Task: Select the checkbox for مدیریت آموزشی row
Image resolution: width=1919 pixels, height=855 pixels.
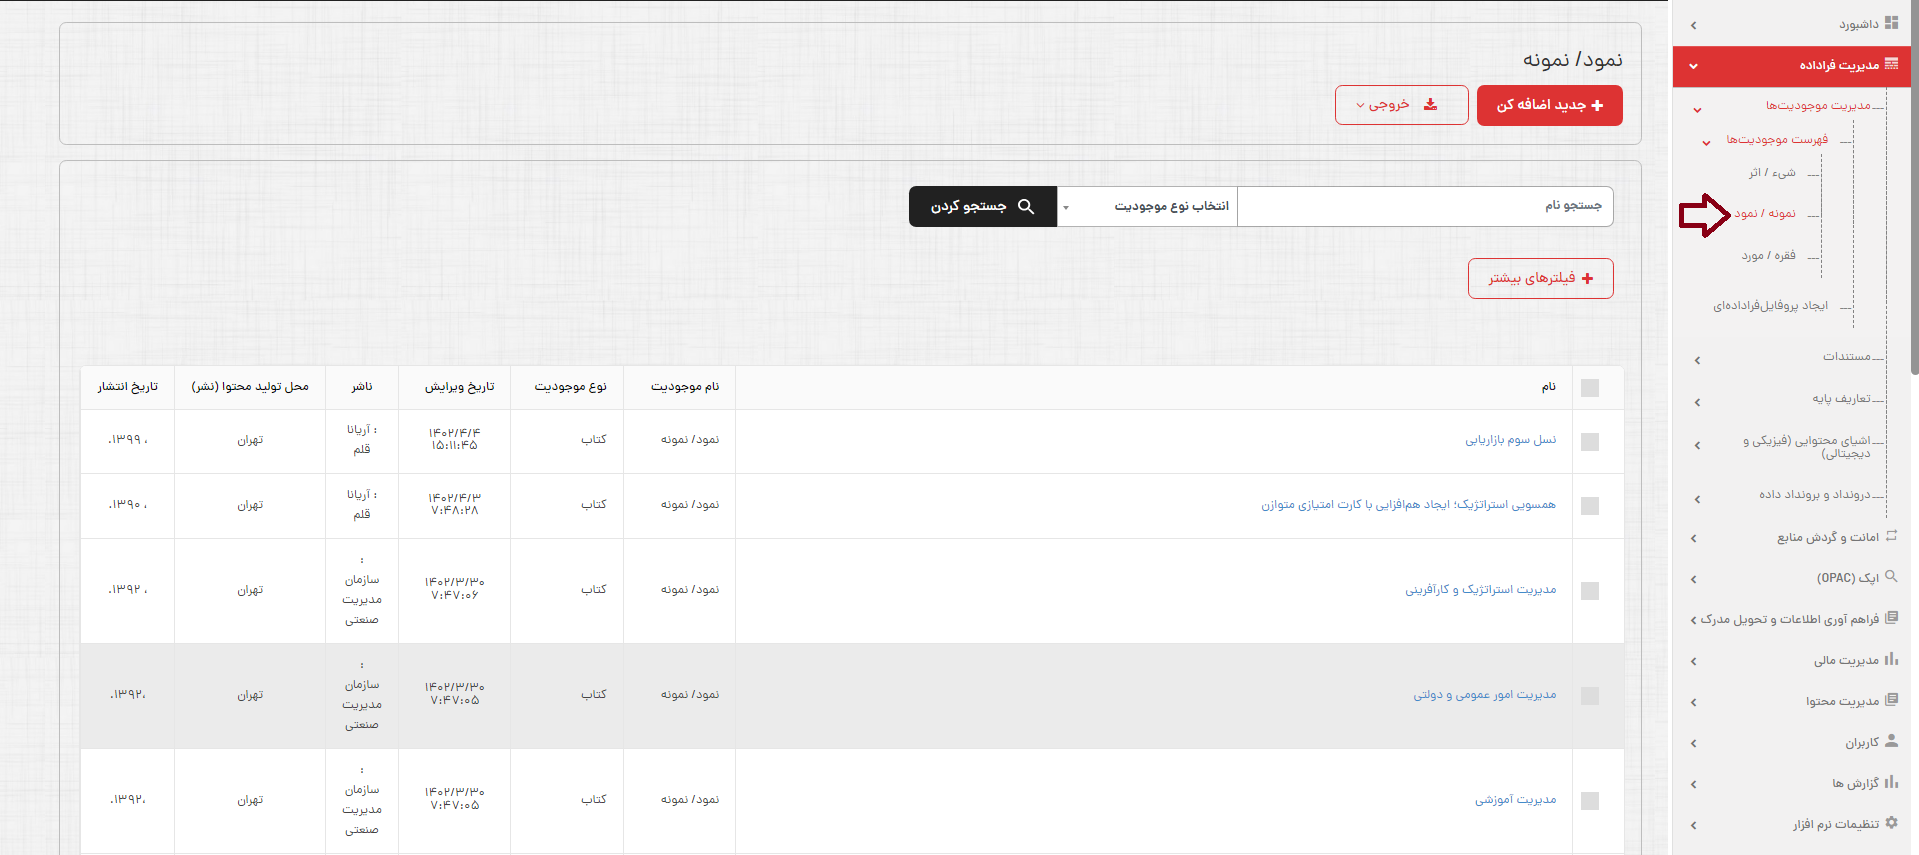Action: click(x=1590, y=801)
